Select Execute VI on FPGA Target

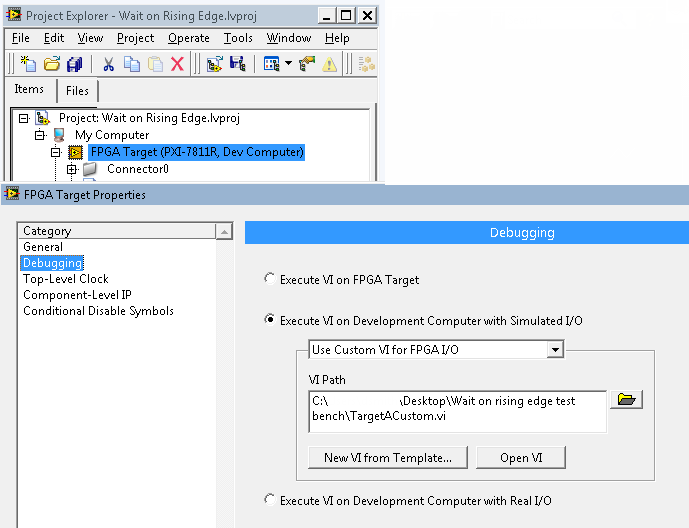(x=270, y=279)
